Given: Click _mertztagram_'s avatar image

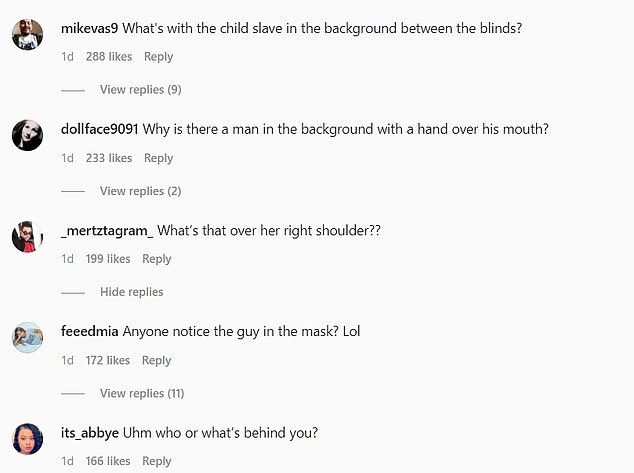Looking at the screenshot, I should tap(27, 237).
